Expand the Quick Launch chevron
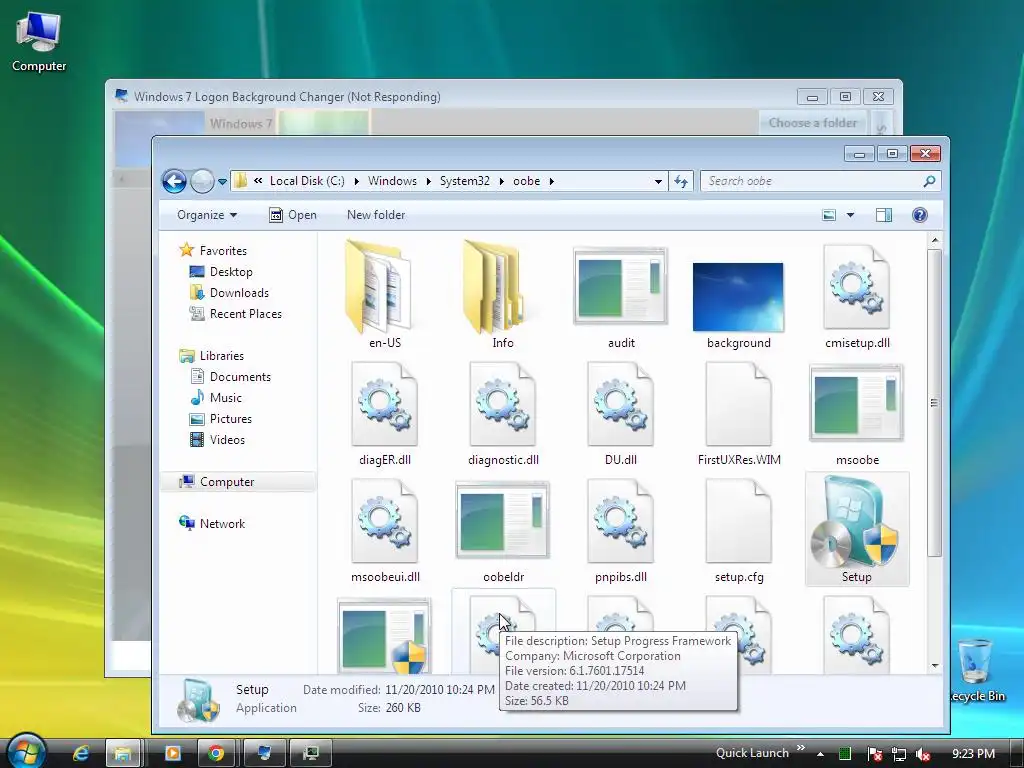 [x=801, y=748]
